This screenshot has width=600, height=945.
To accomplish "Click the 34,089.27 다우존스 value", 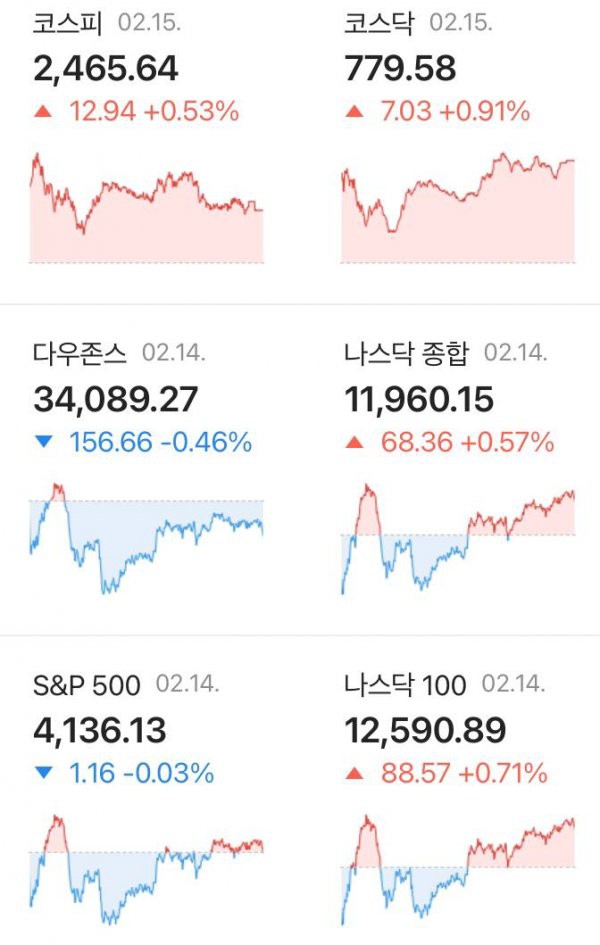I will 115,400.
